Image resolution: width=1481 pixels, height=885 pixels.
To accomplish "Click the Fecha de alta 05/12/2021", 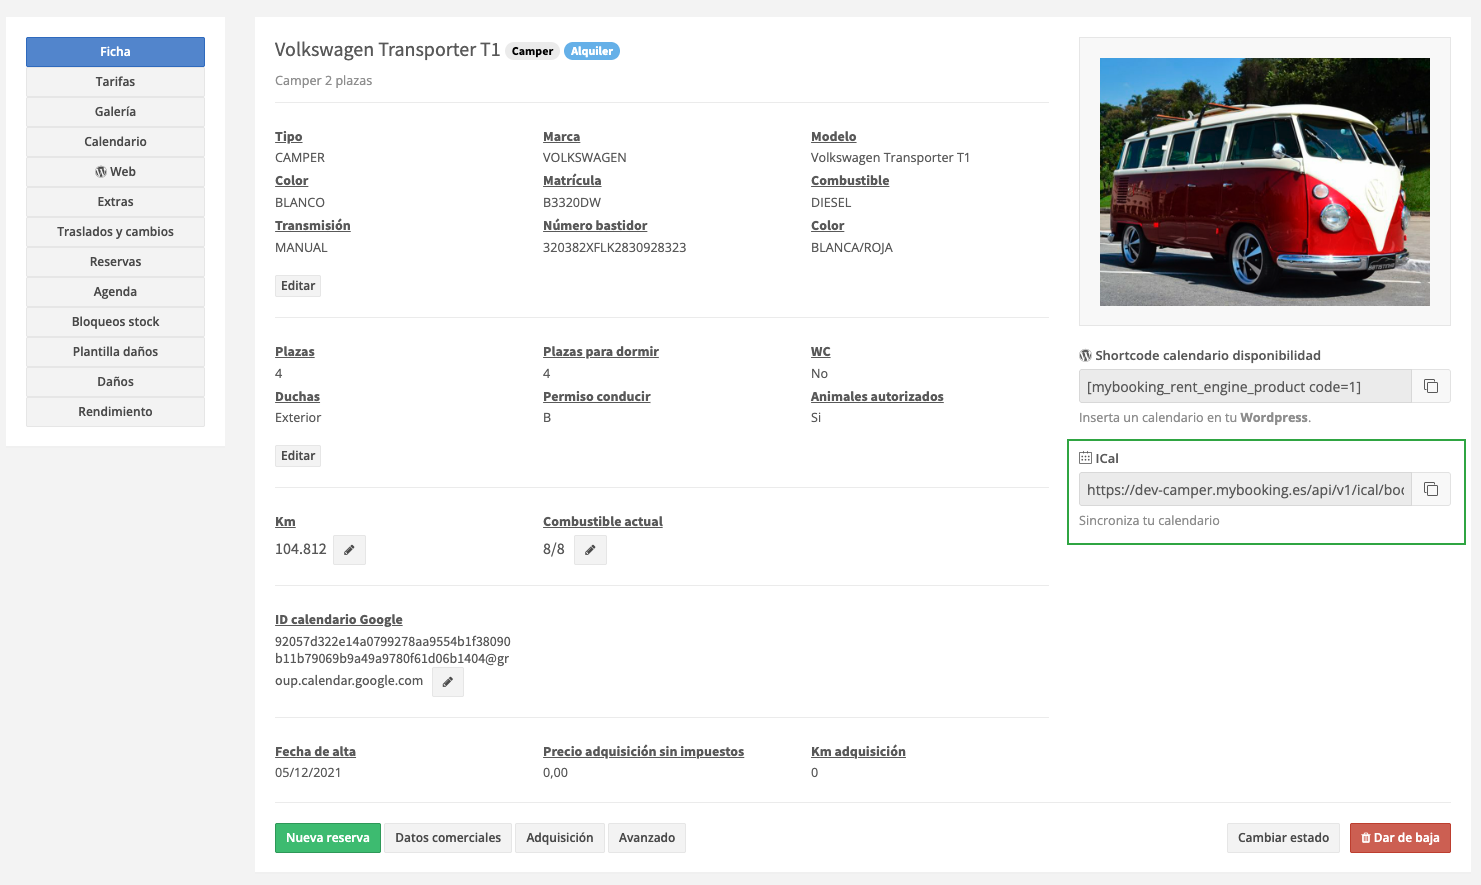I will coord(308,773).
